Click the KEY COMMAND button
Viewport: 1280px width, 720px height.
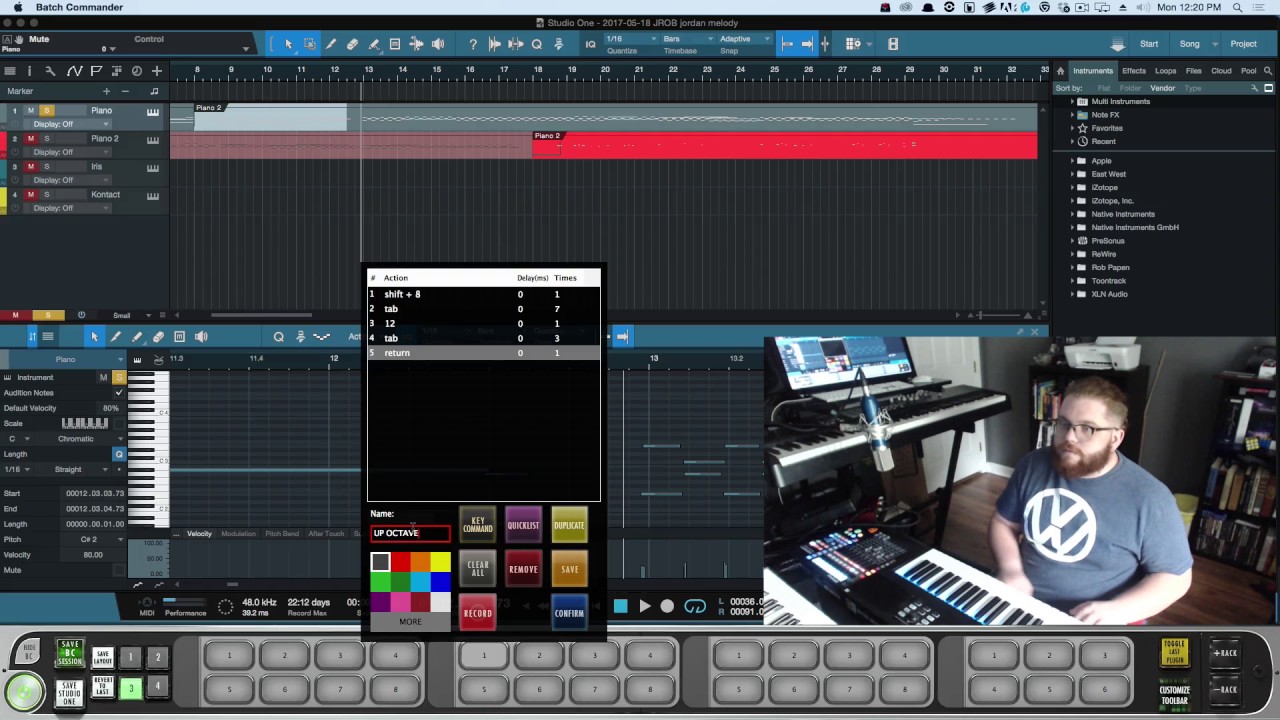coord(478,525)
